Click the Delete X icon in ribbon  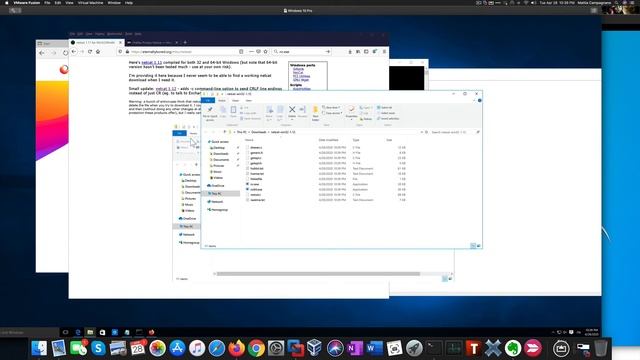tap(292, 109)
